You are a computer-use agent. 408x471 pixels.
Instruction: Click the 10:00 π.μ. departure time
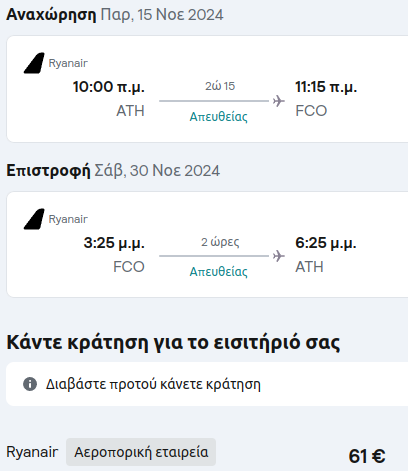pyautogui.click(x=109, y=87)
